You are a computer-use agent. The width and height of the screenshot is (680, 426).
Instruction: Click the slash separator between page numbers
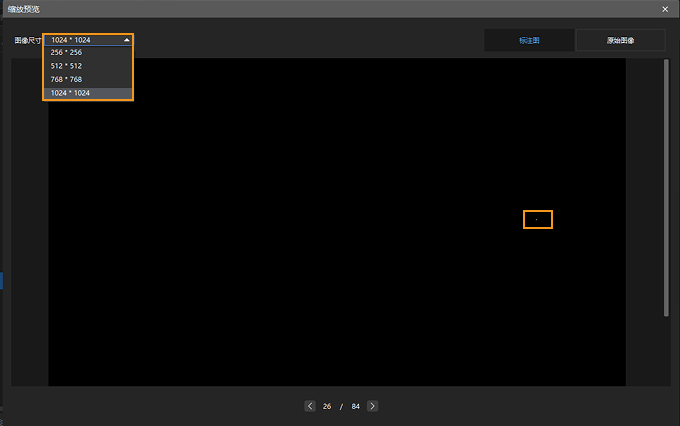point(341,406)
